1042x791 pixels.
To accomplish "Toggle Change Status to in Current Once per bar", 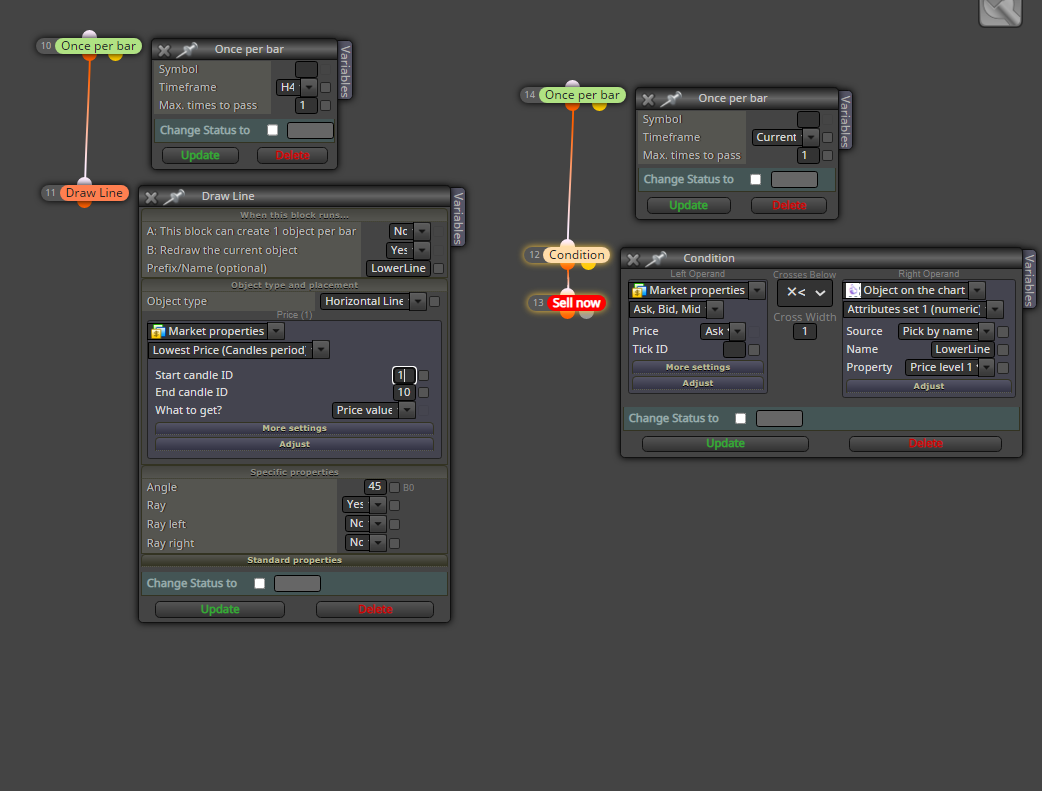I will (x=756, y=179).
